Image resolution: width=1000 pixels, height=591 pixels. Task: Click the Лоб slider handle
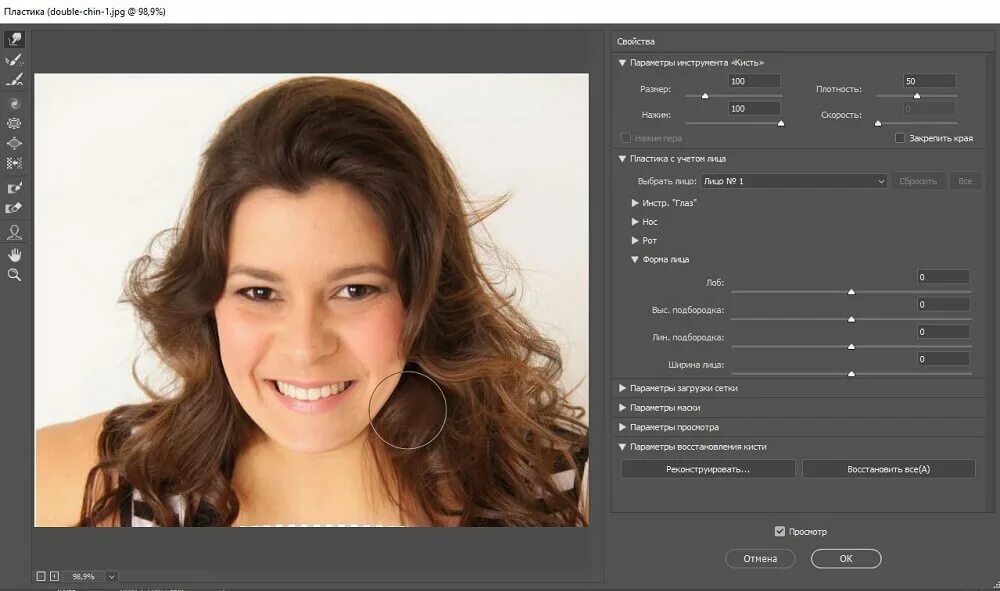[x=851, y=292]
